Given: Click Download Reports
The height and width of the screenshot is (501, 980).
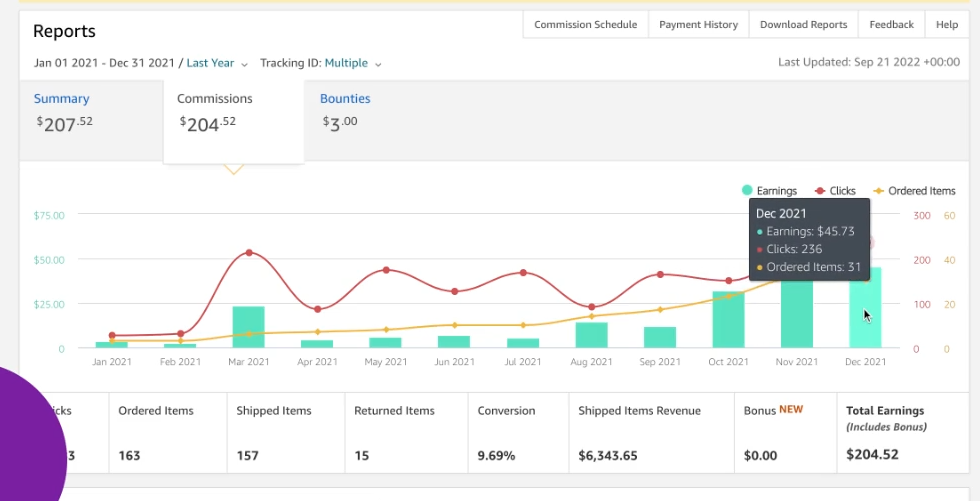Looking at the screenshot, I should [x=803, y=25].
